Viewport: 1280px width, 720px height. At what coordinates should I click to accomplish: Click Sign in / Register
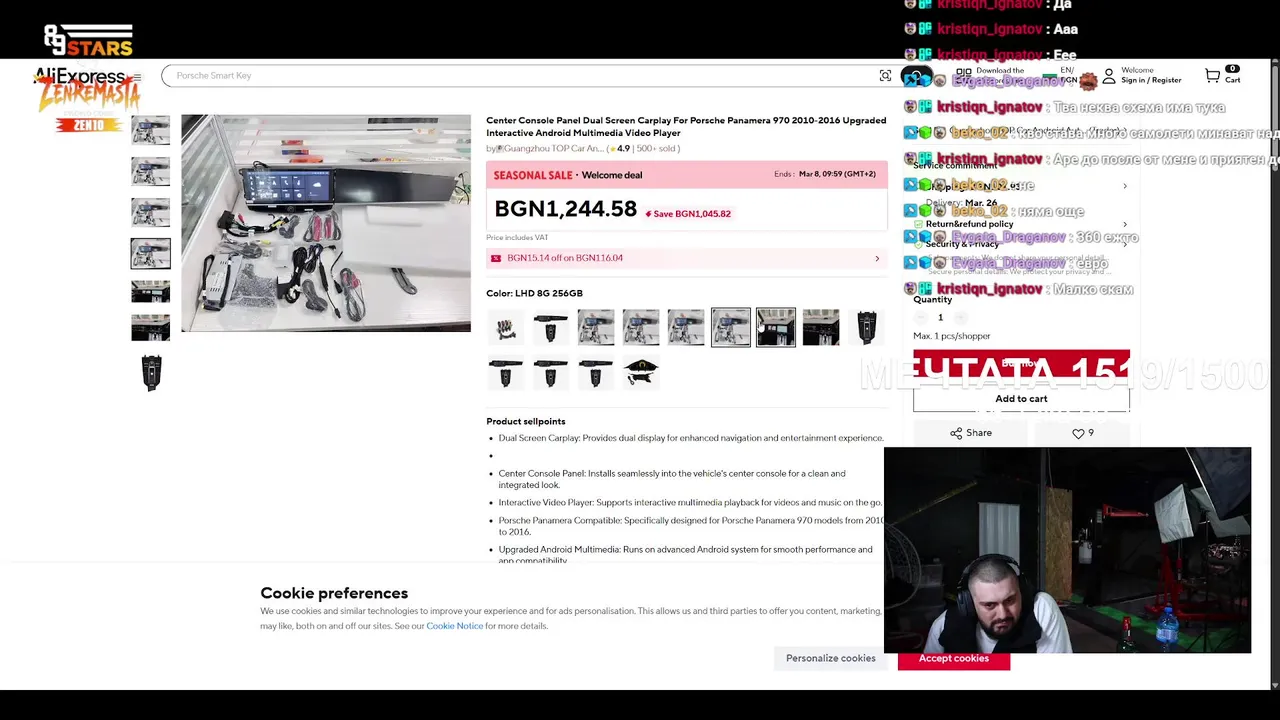tap(1151, 80)
